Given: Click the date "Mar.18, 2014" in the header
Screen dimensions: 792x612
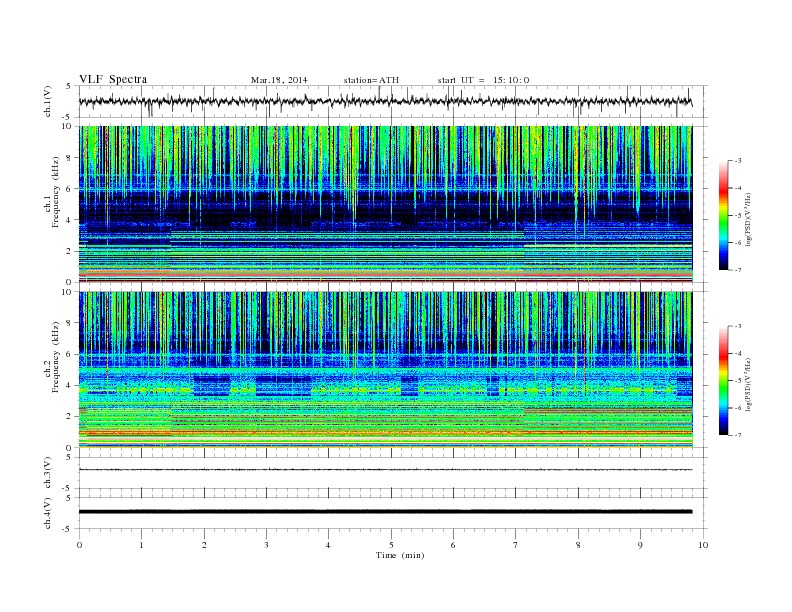Looking at the screenshot, I should pos(279,80).
